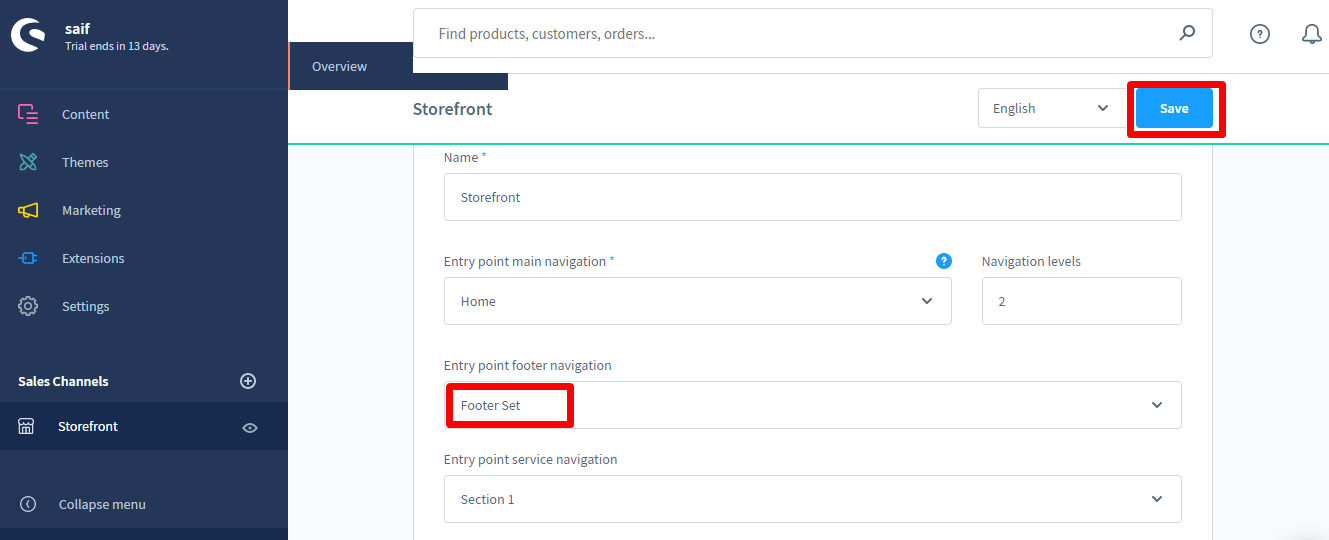Open the Content menu icon

tap(28, 114)
